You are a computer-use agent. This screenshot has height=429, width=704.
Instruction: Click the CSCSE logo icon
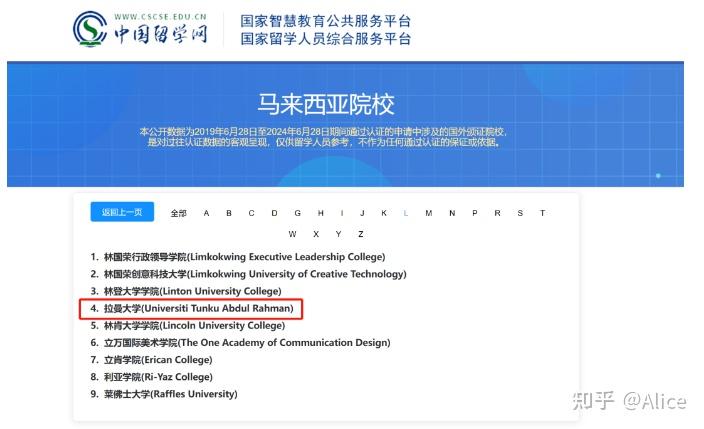pyautogui.click(x=90, y=29)
